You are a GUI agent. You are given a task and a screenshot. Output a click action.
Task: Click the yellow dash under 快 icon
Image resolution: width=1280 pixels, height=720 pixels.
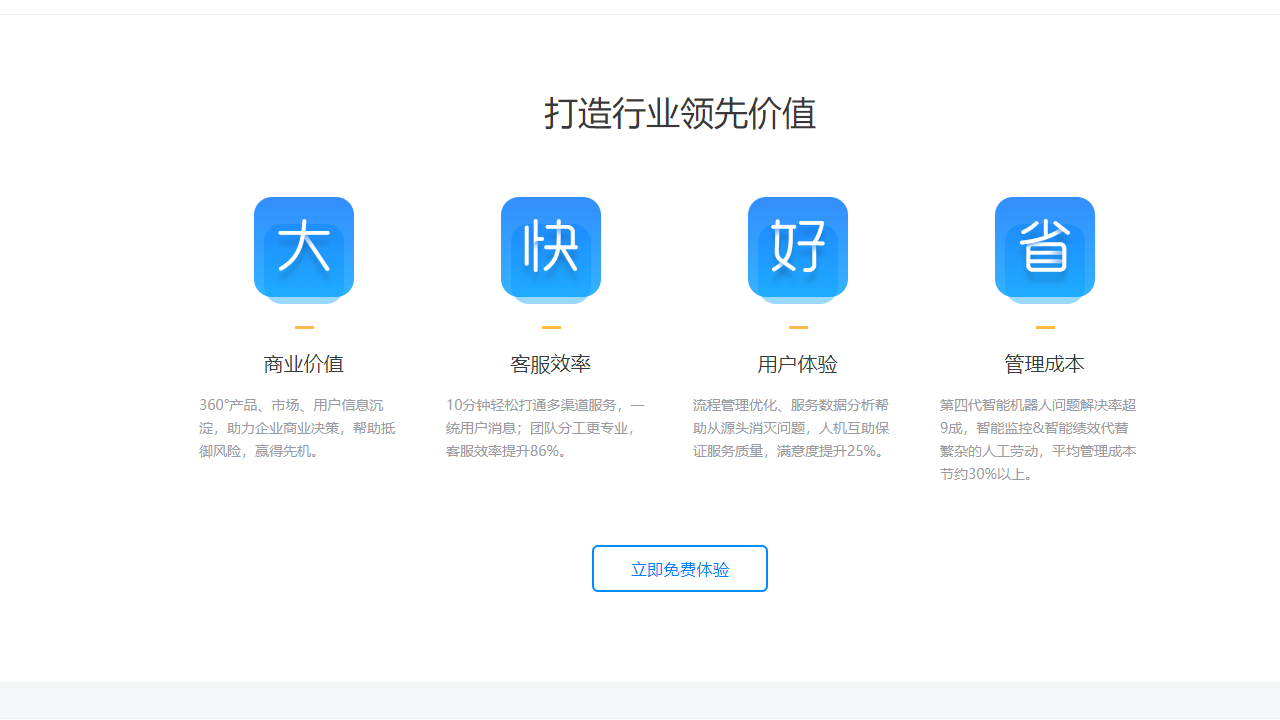pos(551,327)
